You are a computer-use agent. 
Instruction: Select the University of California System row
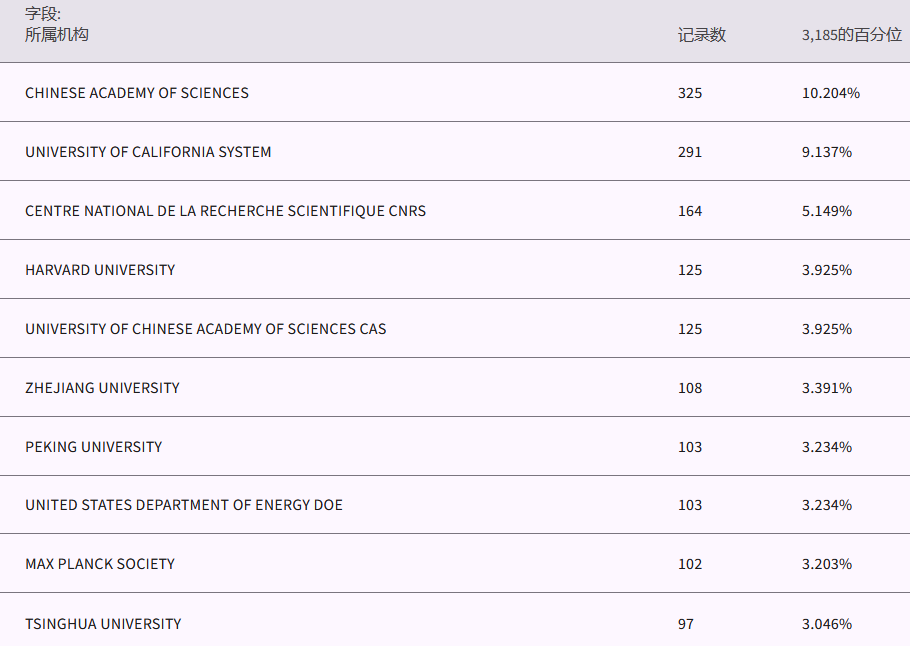(148, 152)
